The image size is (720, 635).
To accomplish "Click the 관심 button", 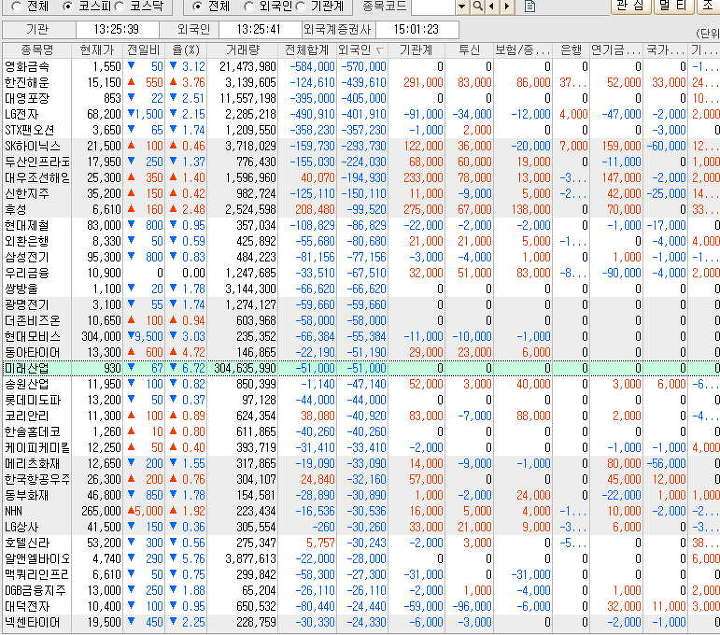I will (x=630, y=6).
